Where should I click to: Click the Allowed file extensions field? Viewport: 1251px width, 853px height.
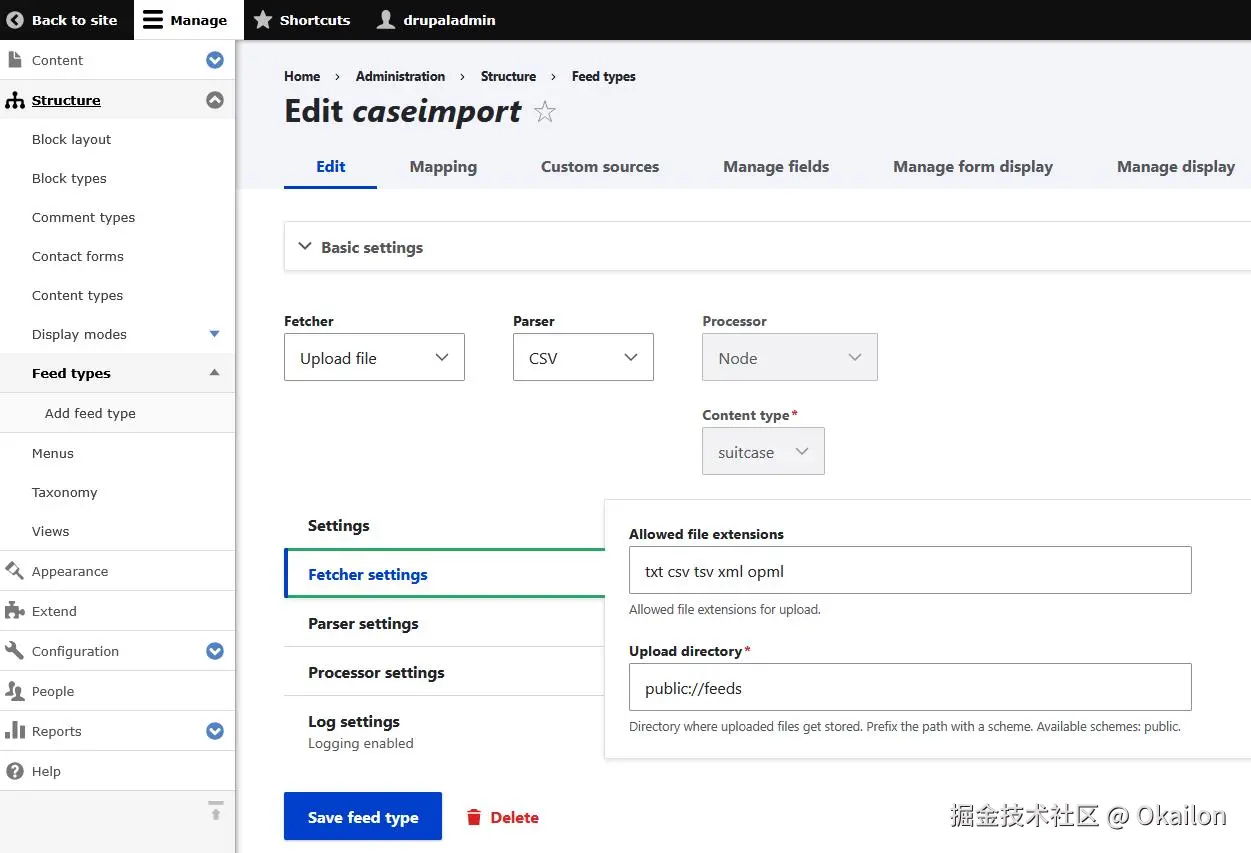(910, 570)
